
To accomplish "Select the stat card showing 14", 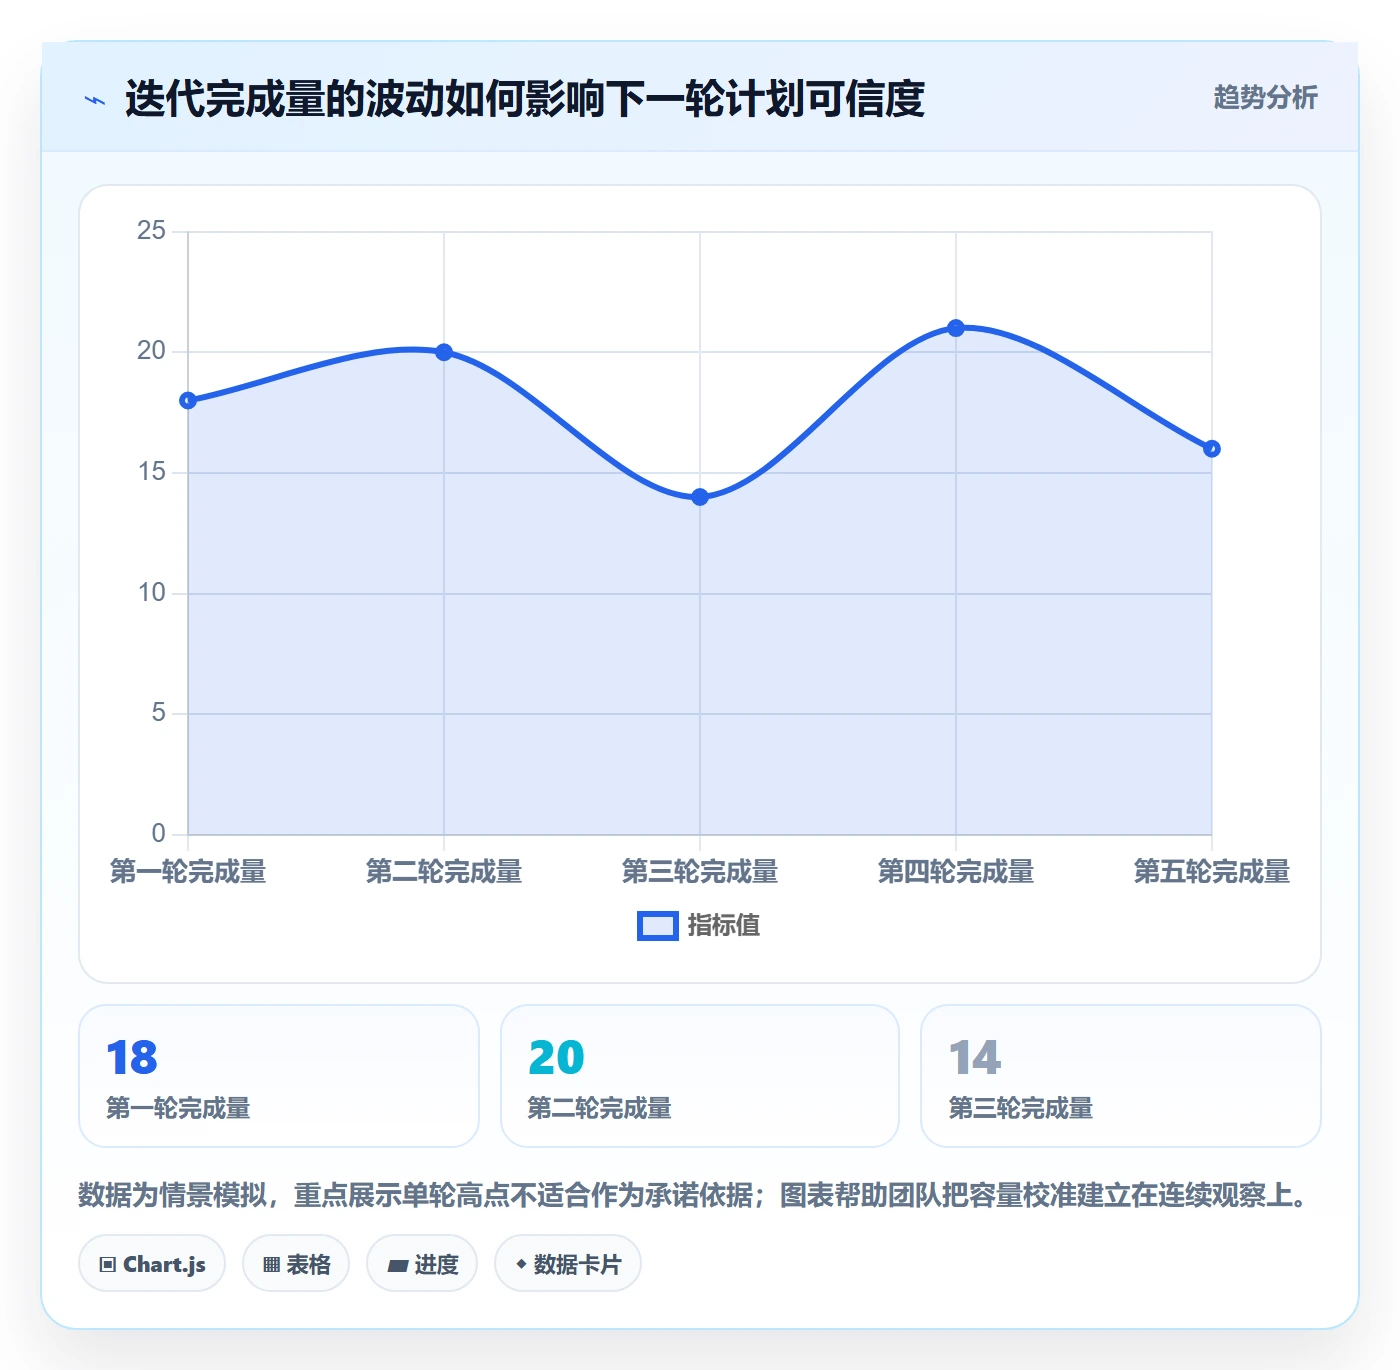I will point(1121,1076).
